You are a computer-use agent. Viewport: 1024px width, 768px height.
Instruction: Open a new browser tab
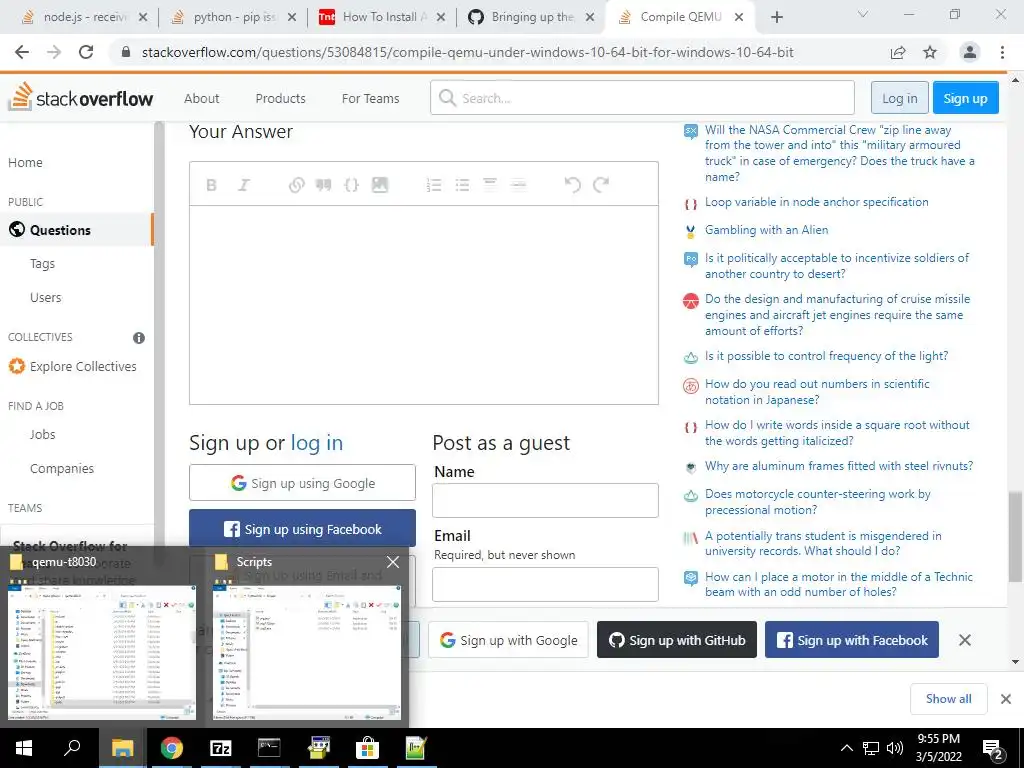click(x=776, y=17)
